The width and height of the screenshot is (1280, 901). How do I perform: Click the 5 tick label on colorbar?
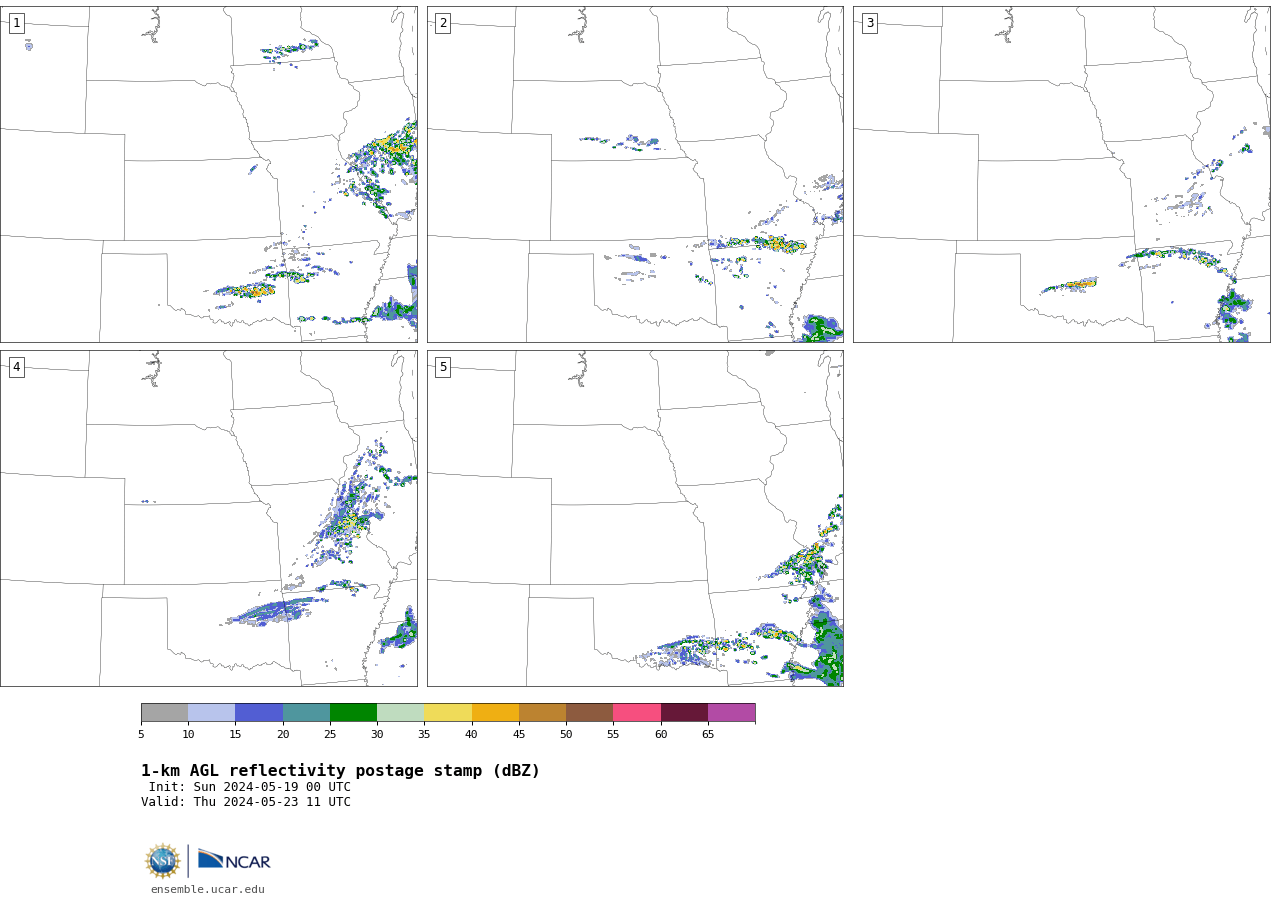[141, 734]
